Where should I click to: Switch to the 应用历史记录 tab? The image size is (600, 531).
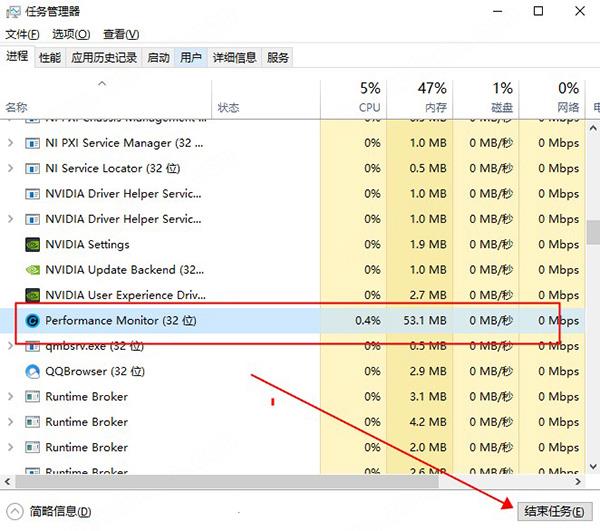[x=104, y=58]
